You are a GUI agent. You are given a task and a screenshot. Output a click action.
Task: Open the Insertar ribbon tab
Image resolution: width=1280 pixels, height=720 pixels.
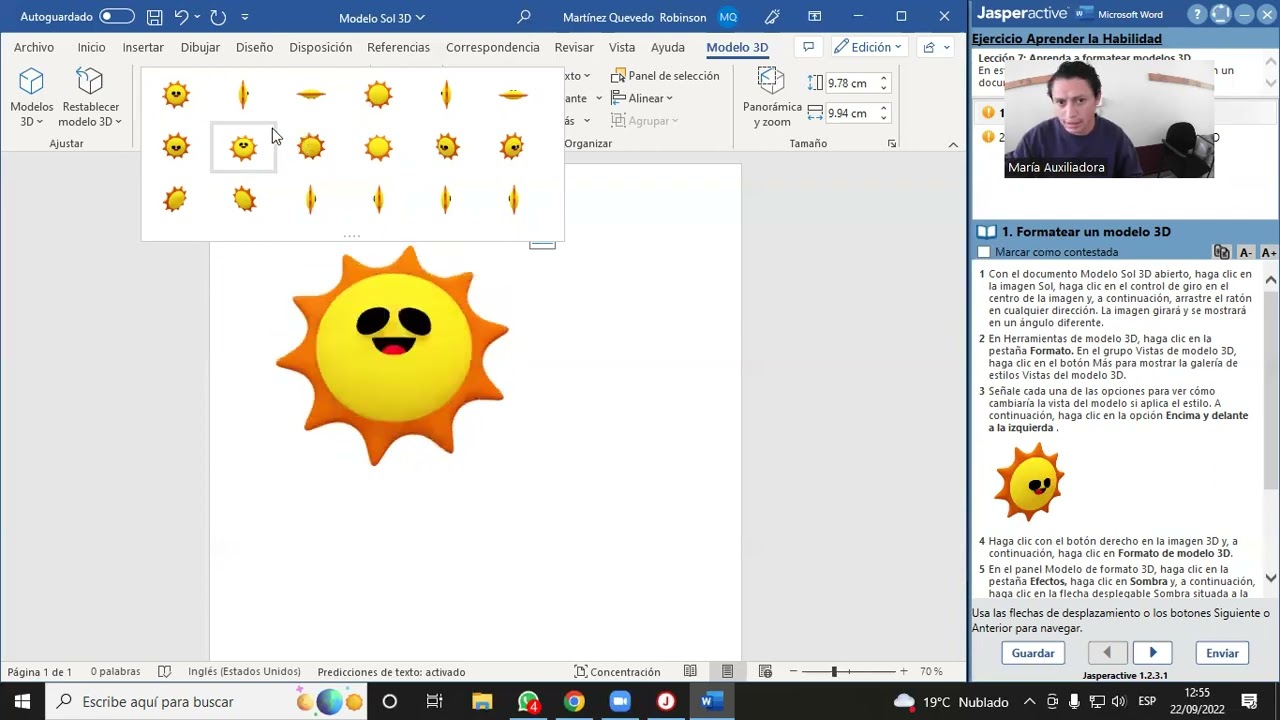143,47
